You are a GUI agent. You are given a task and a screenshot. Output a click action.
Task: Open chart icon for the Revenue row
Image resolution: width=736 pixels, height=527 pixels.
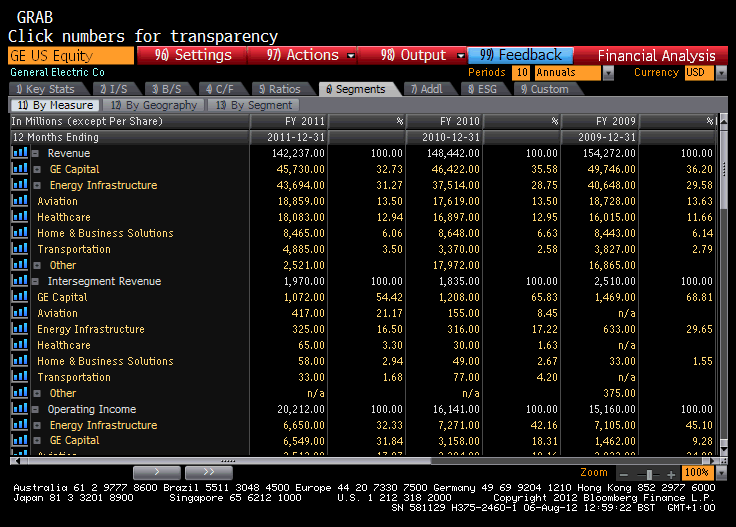coord(20,153)
